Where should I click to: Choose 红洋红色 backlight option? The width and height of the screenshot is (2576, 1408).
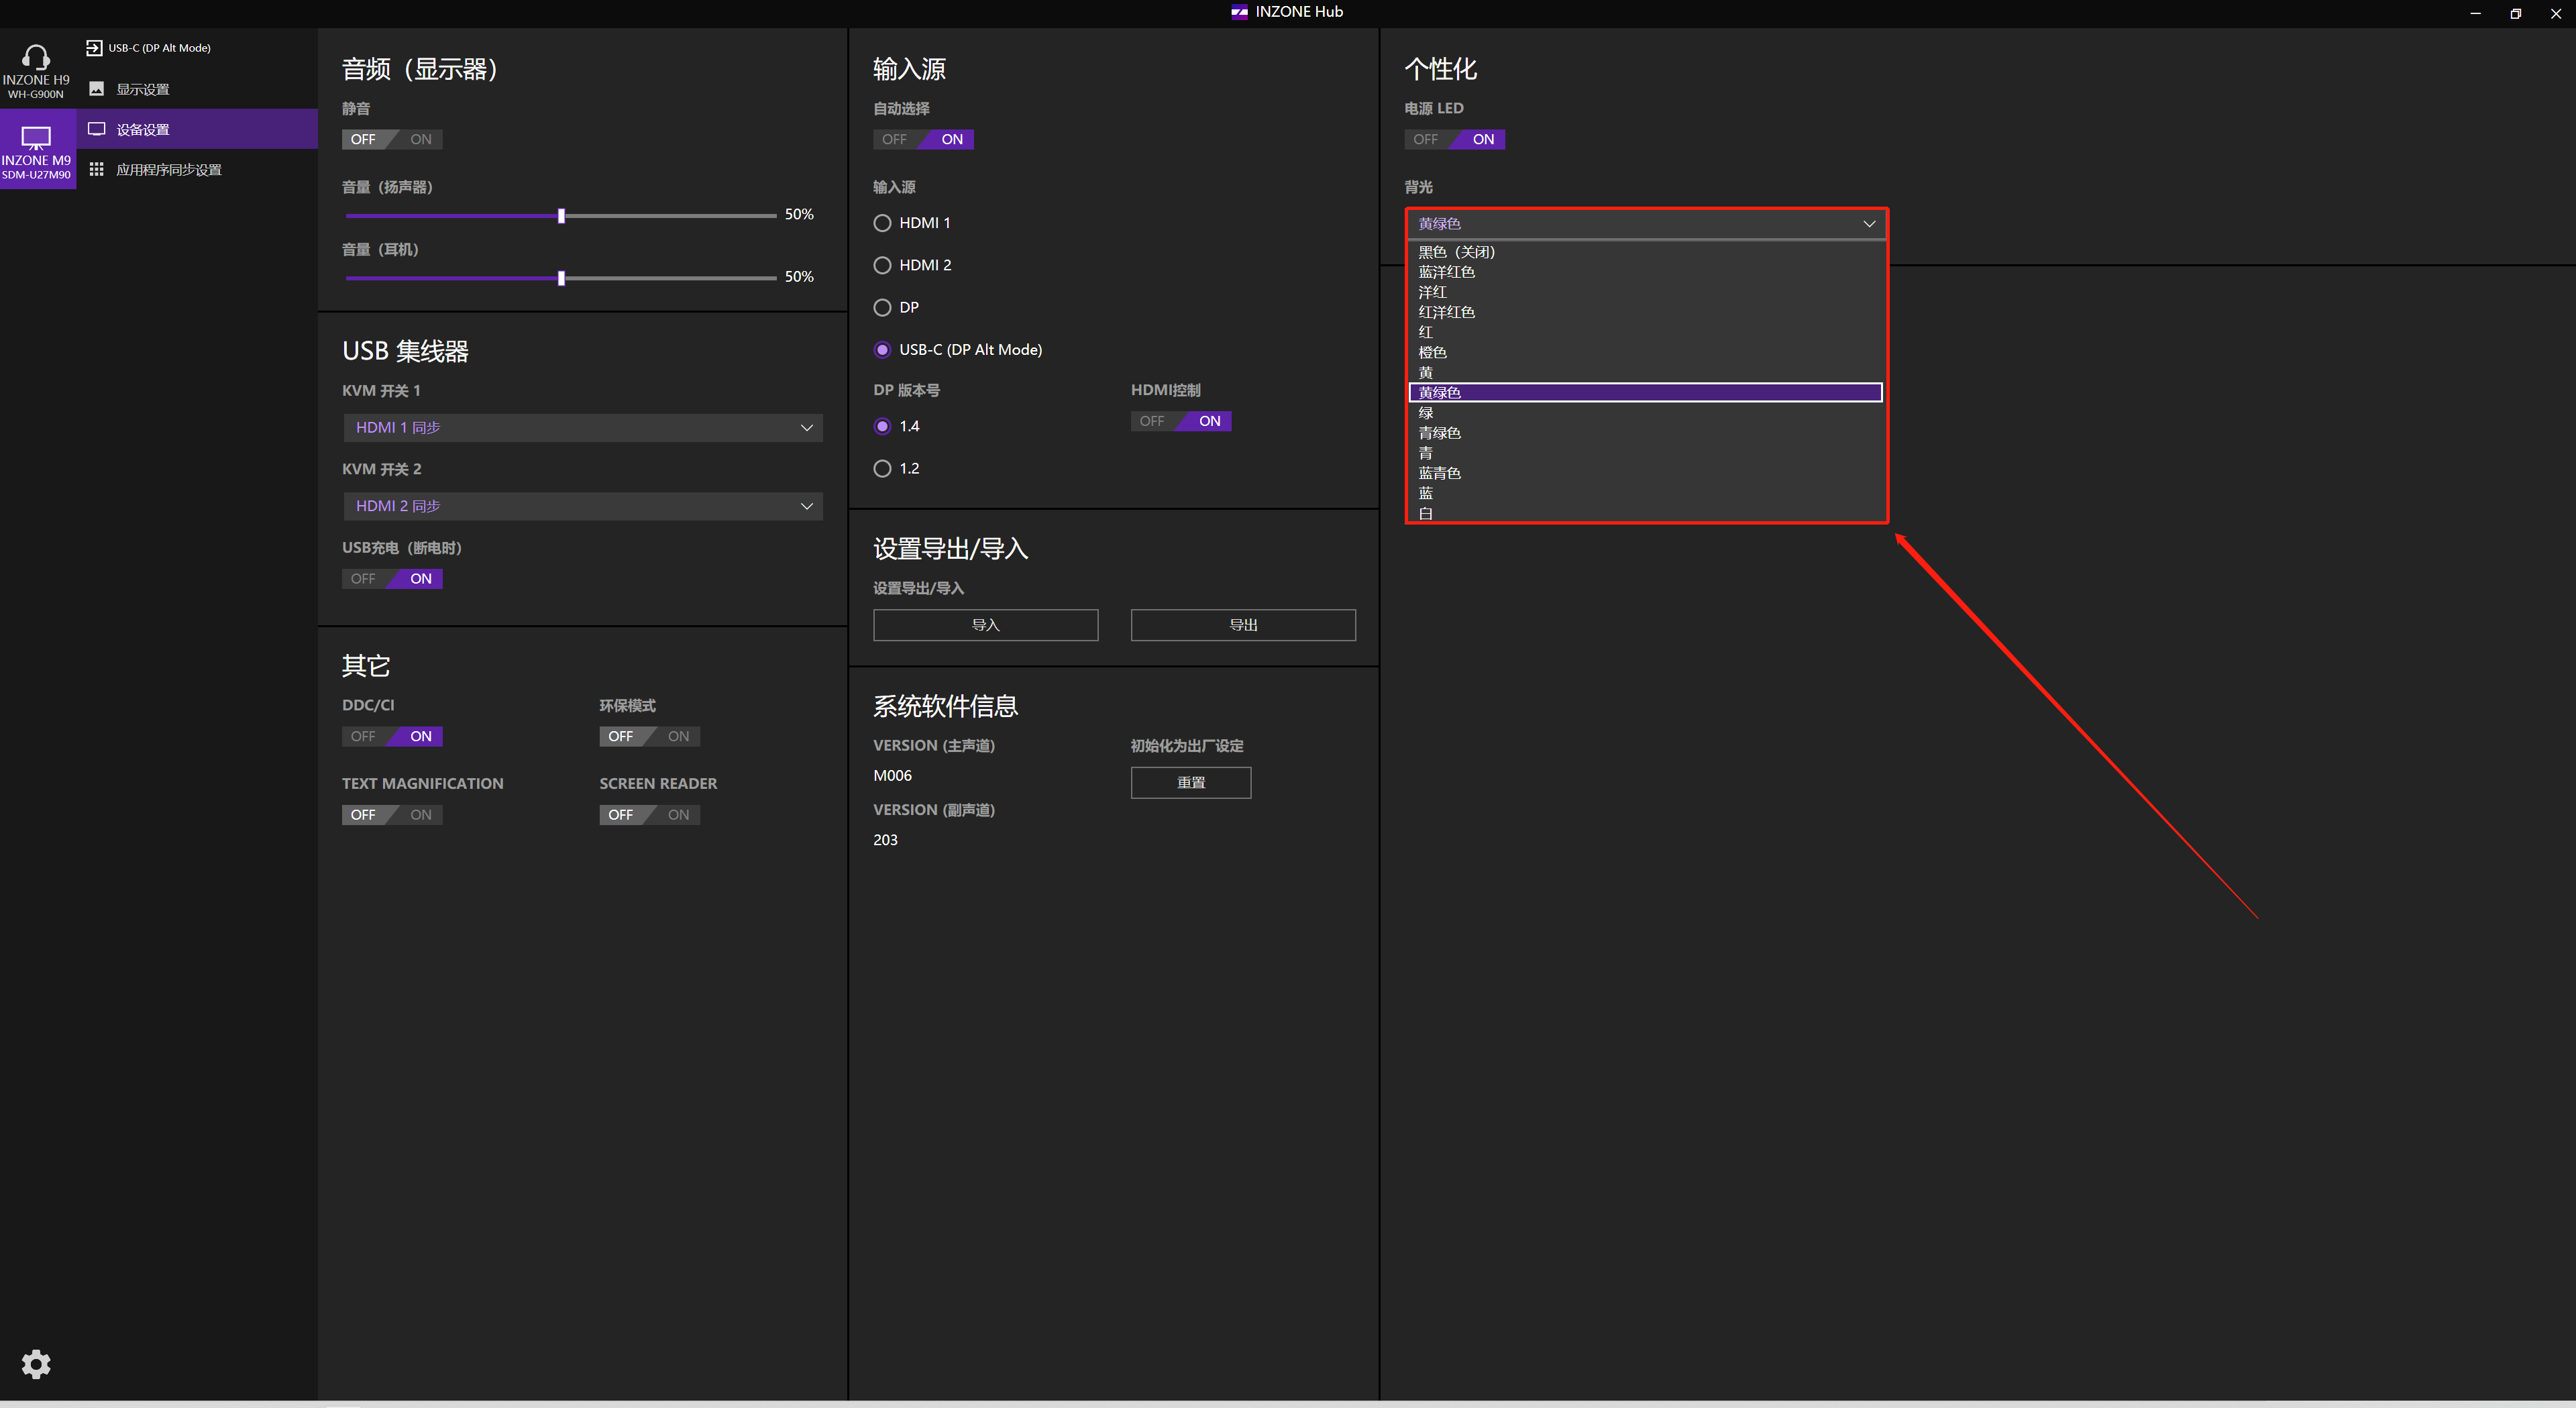point(1646,312)
